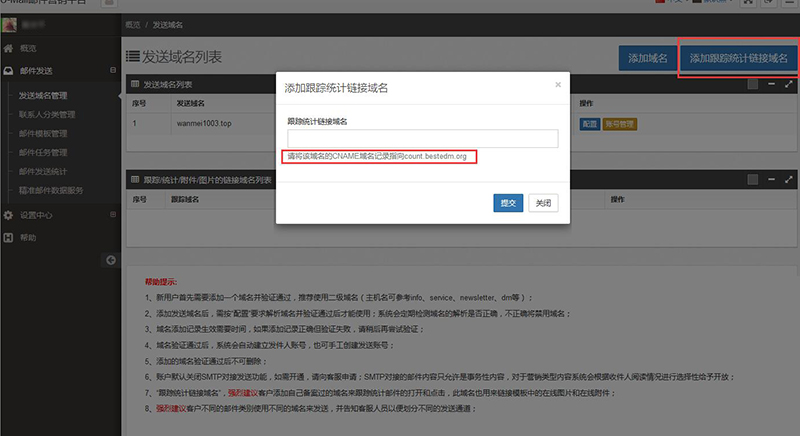
Task: Expand the 设置中心 submenu
Action: tap(113, 215)
